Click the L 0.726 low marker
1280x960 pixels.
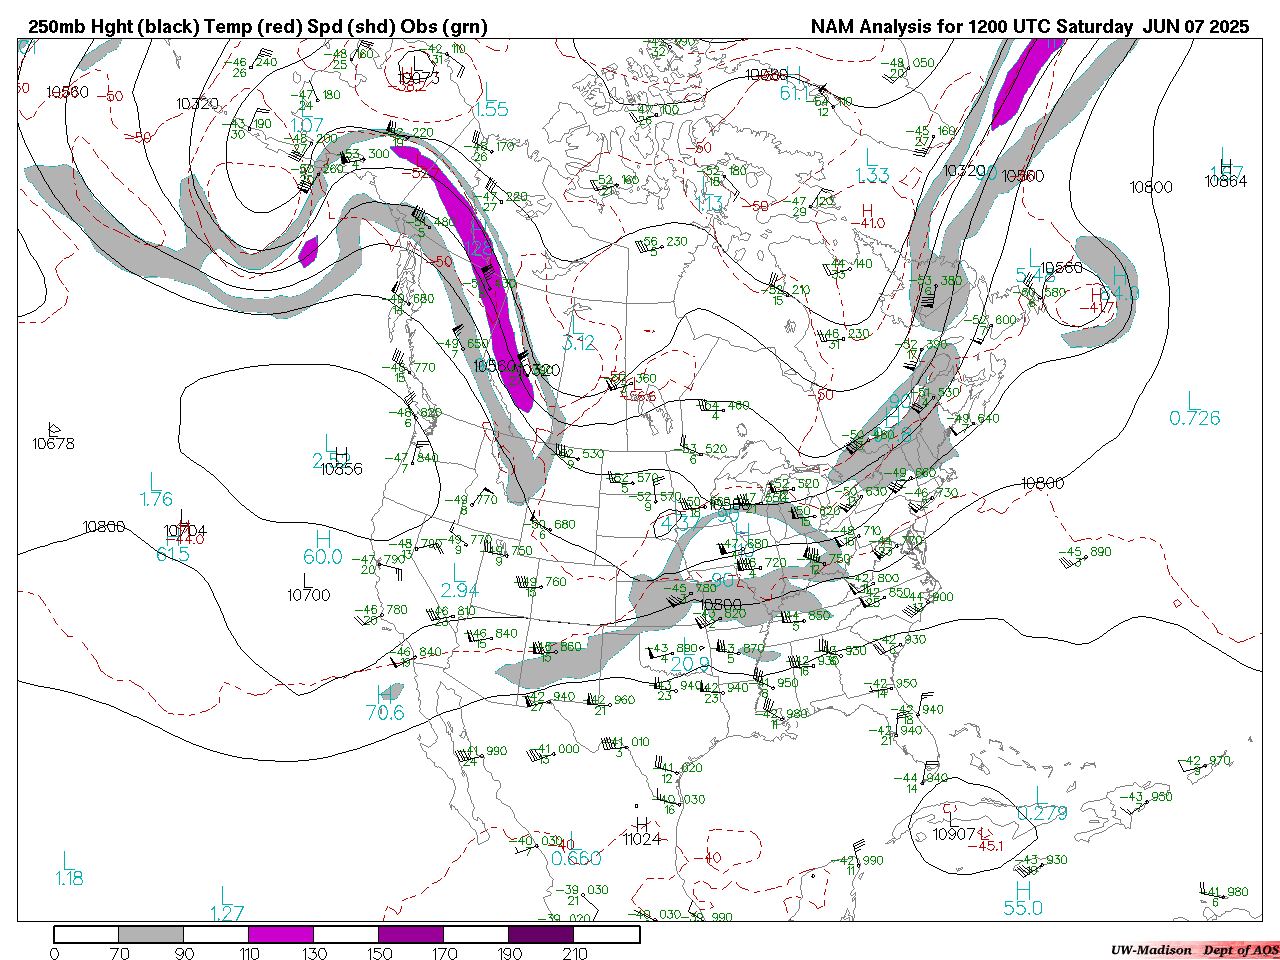(1194, 410)
